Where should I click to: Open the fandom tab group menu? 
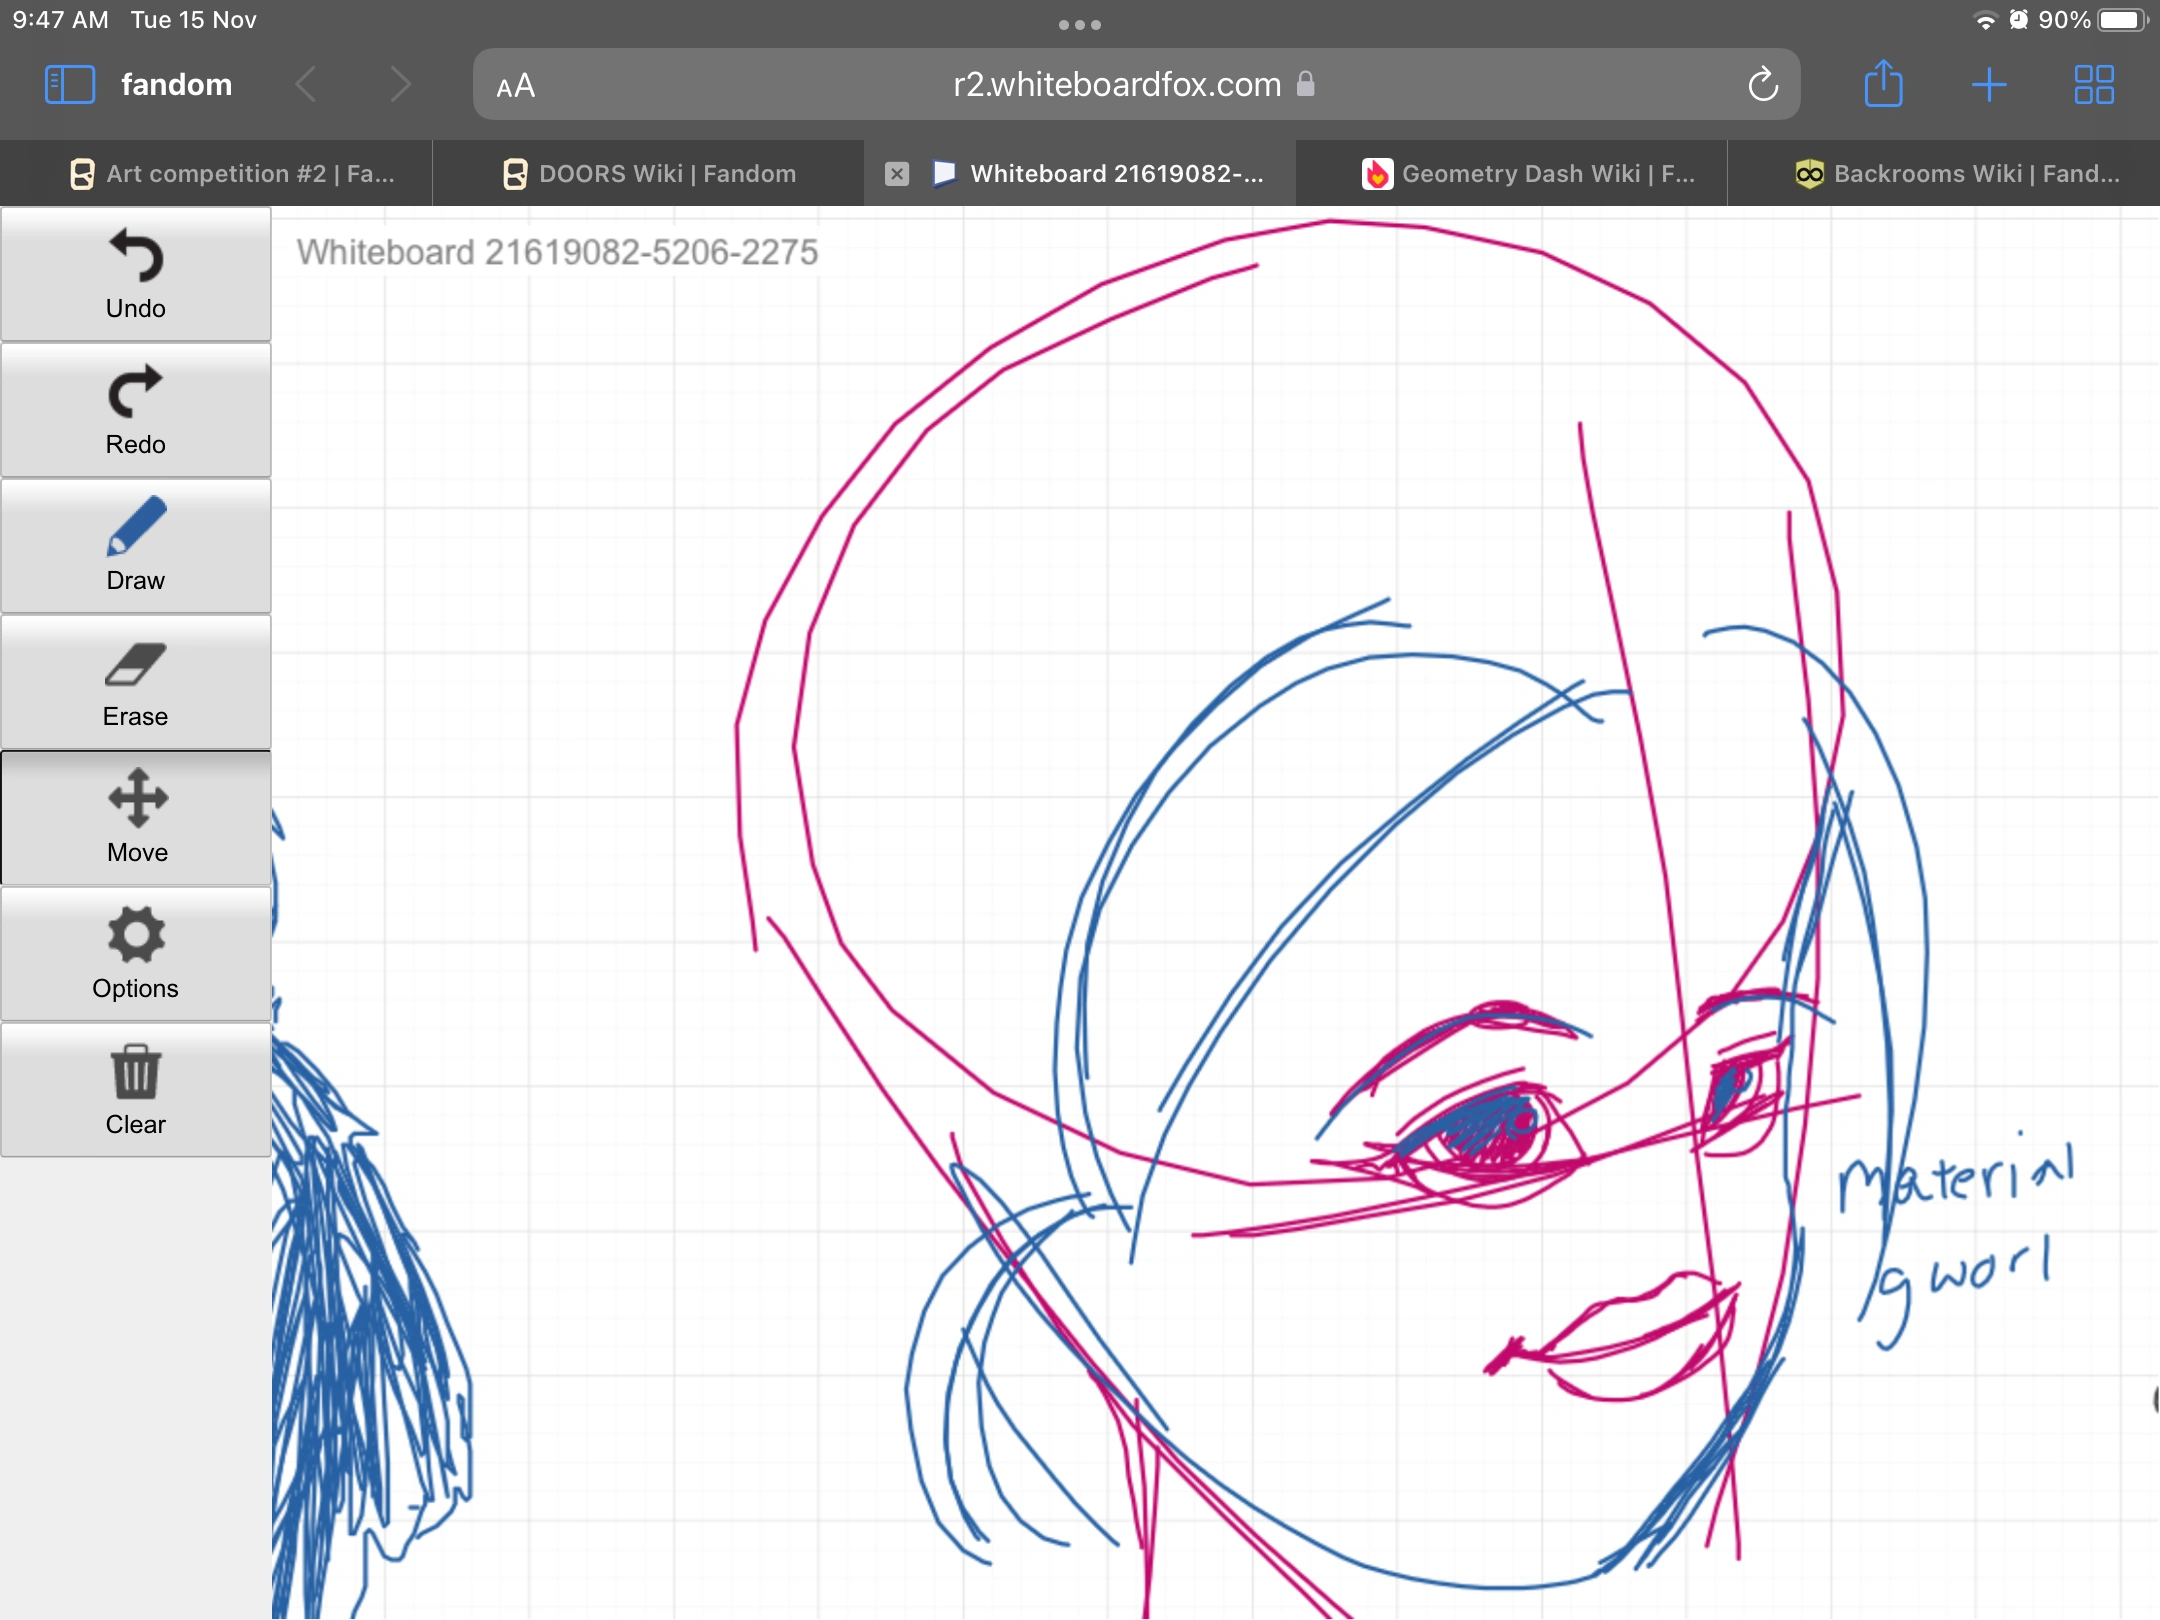(176, 85)
